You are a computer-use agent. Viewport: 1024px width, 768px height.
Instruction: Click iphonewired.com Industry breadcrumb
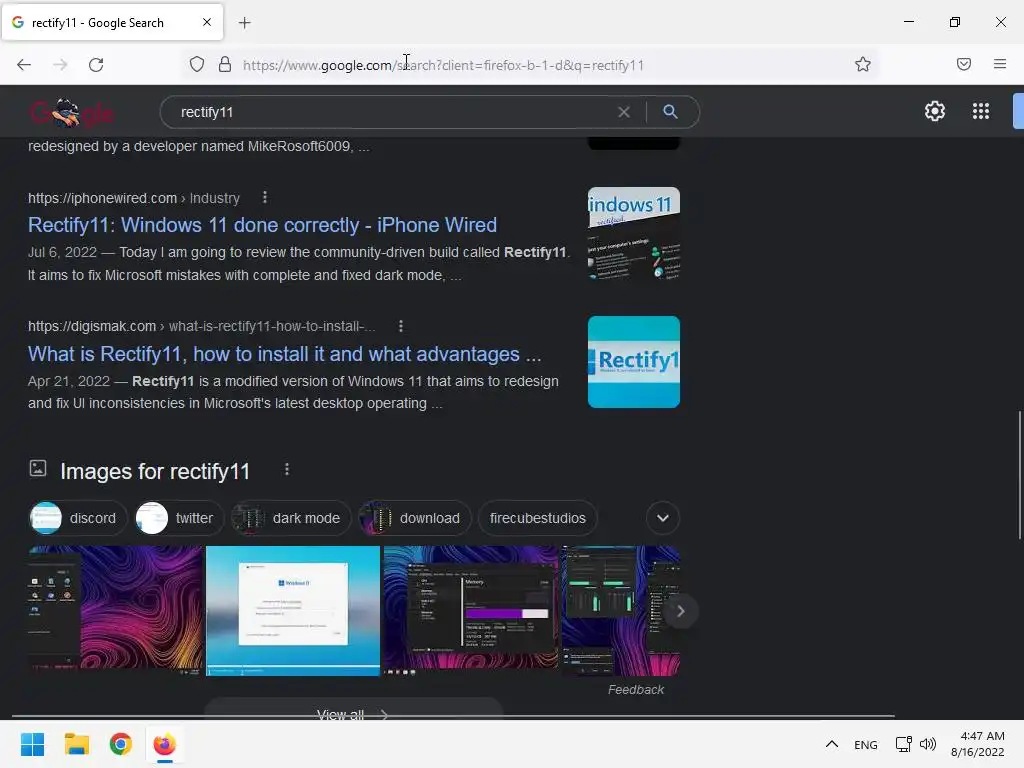click(134, 198)
